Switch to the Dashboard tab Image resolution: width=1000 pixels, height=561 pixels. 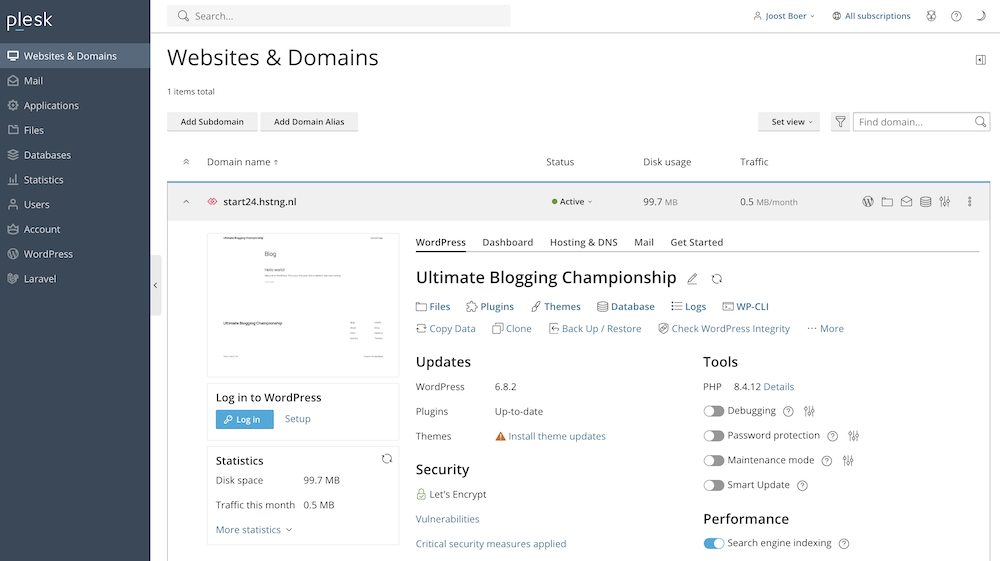coord(508,242)
